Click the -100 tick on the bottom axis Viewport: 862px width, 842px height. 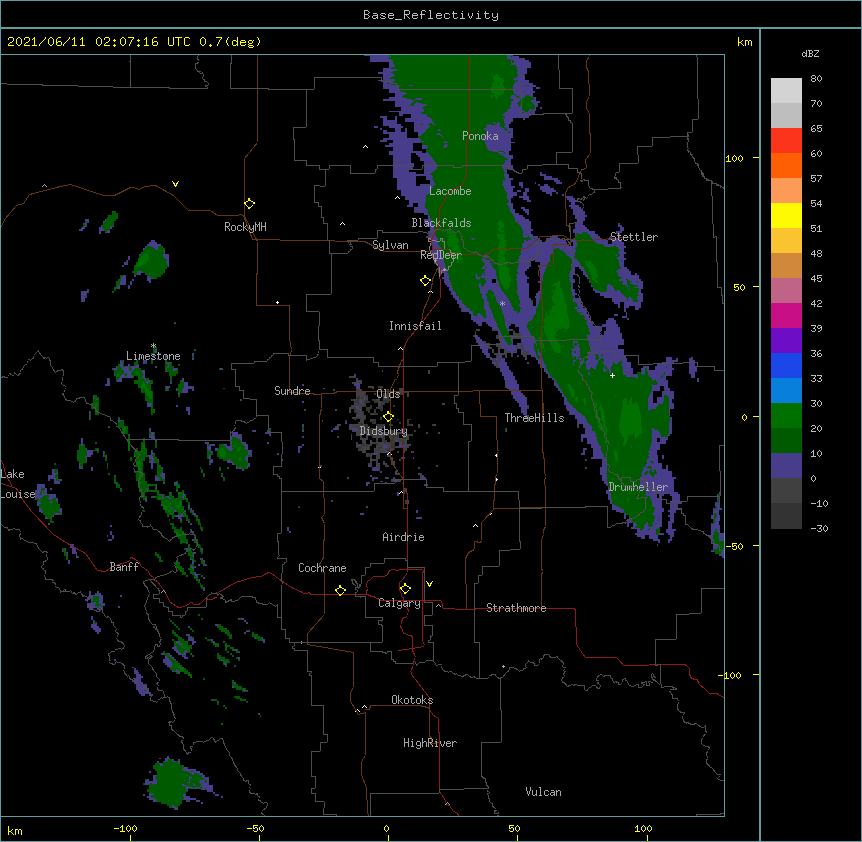point(125,828)
